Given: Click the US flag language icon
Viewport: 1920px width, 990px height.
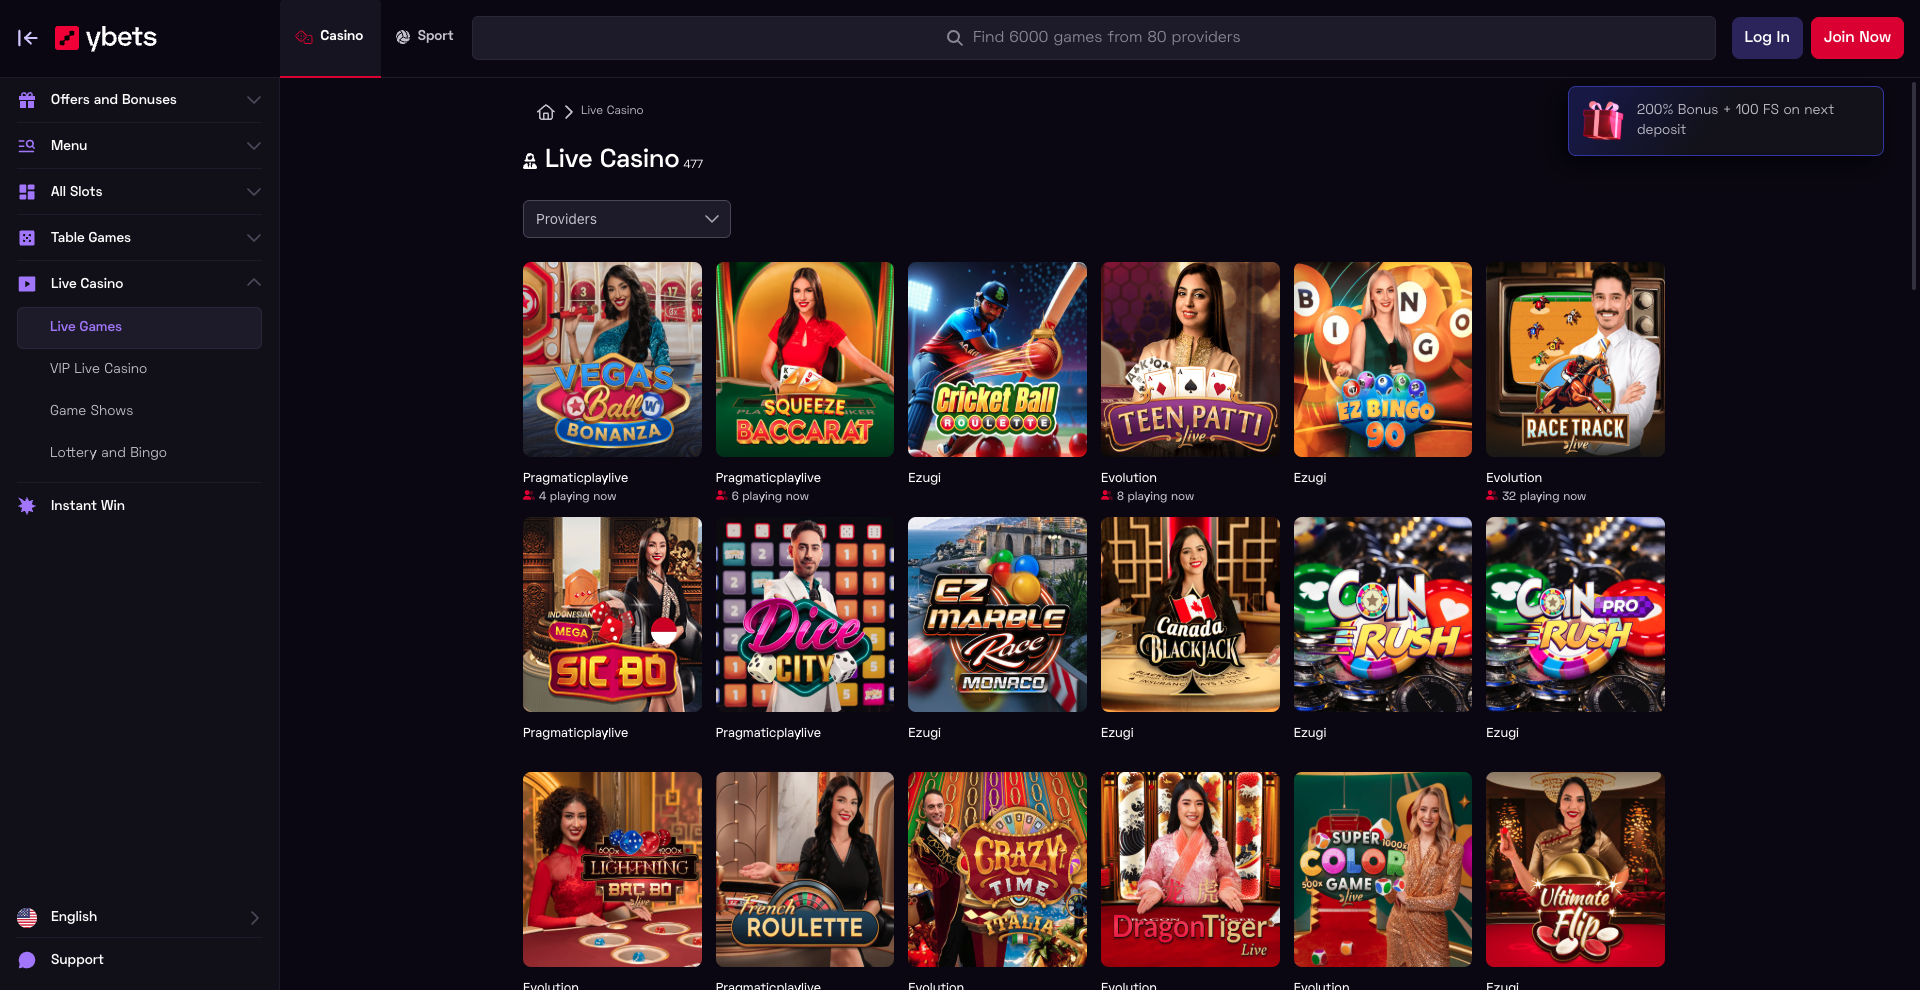Looking at the screenshot, I should (27, 917).
